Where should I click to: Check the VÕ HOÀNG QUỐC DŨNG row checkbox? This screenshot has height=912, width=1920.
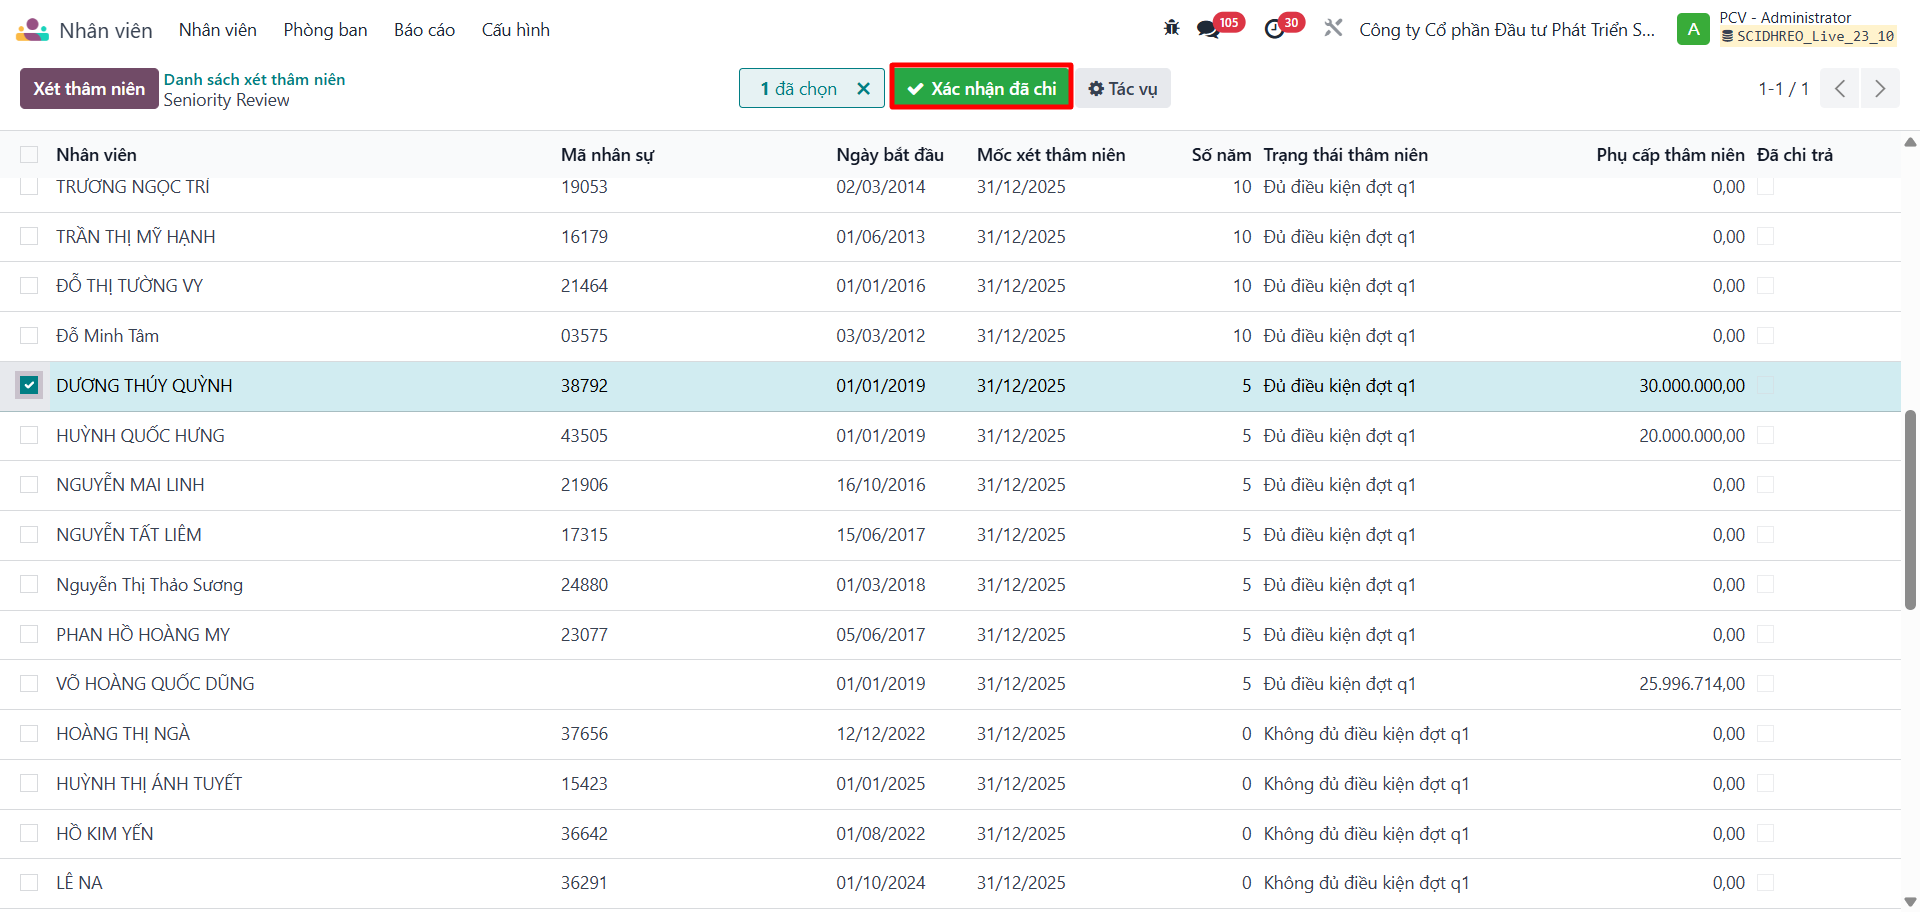(29, 683)
